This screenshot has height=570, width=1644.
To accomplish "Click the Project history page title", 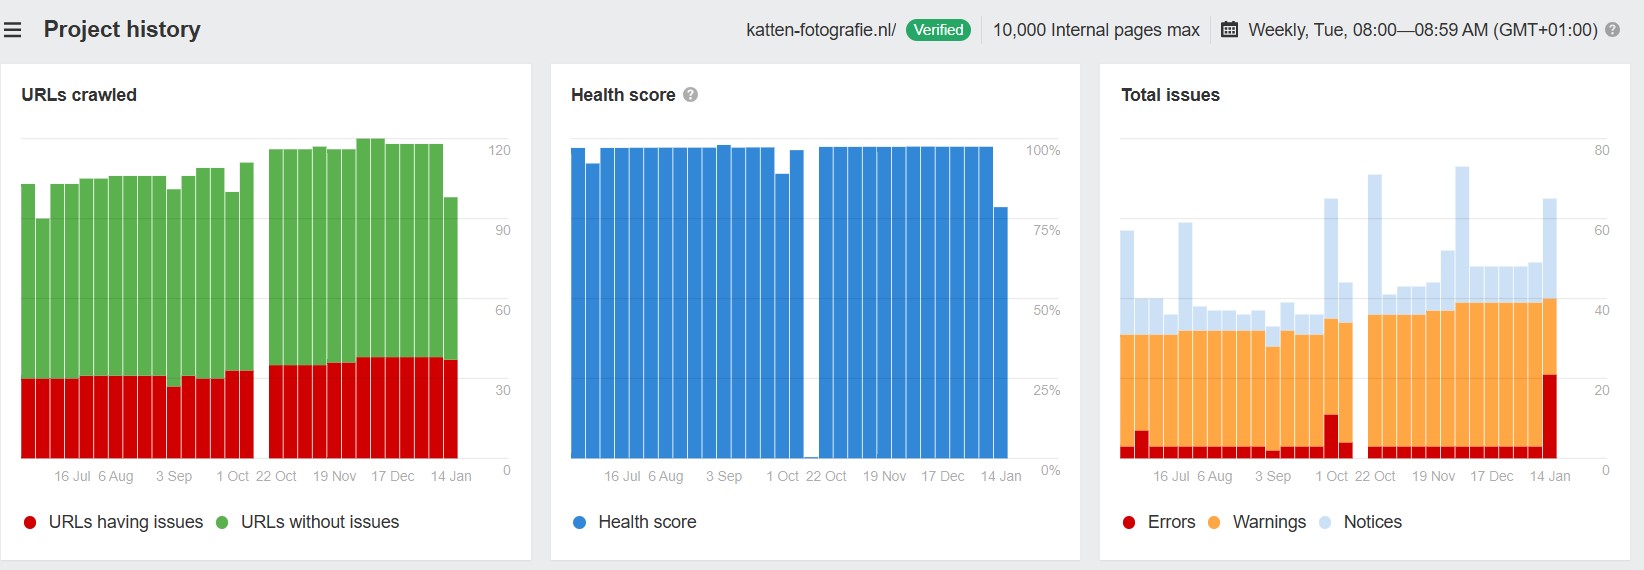I will tap(122, 30).
